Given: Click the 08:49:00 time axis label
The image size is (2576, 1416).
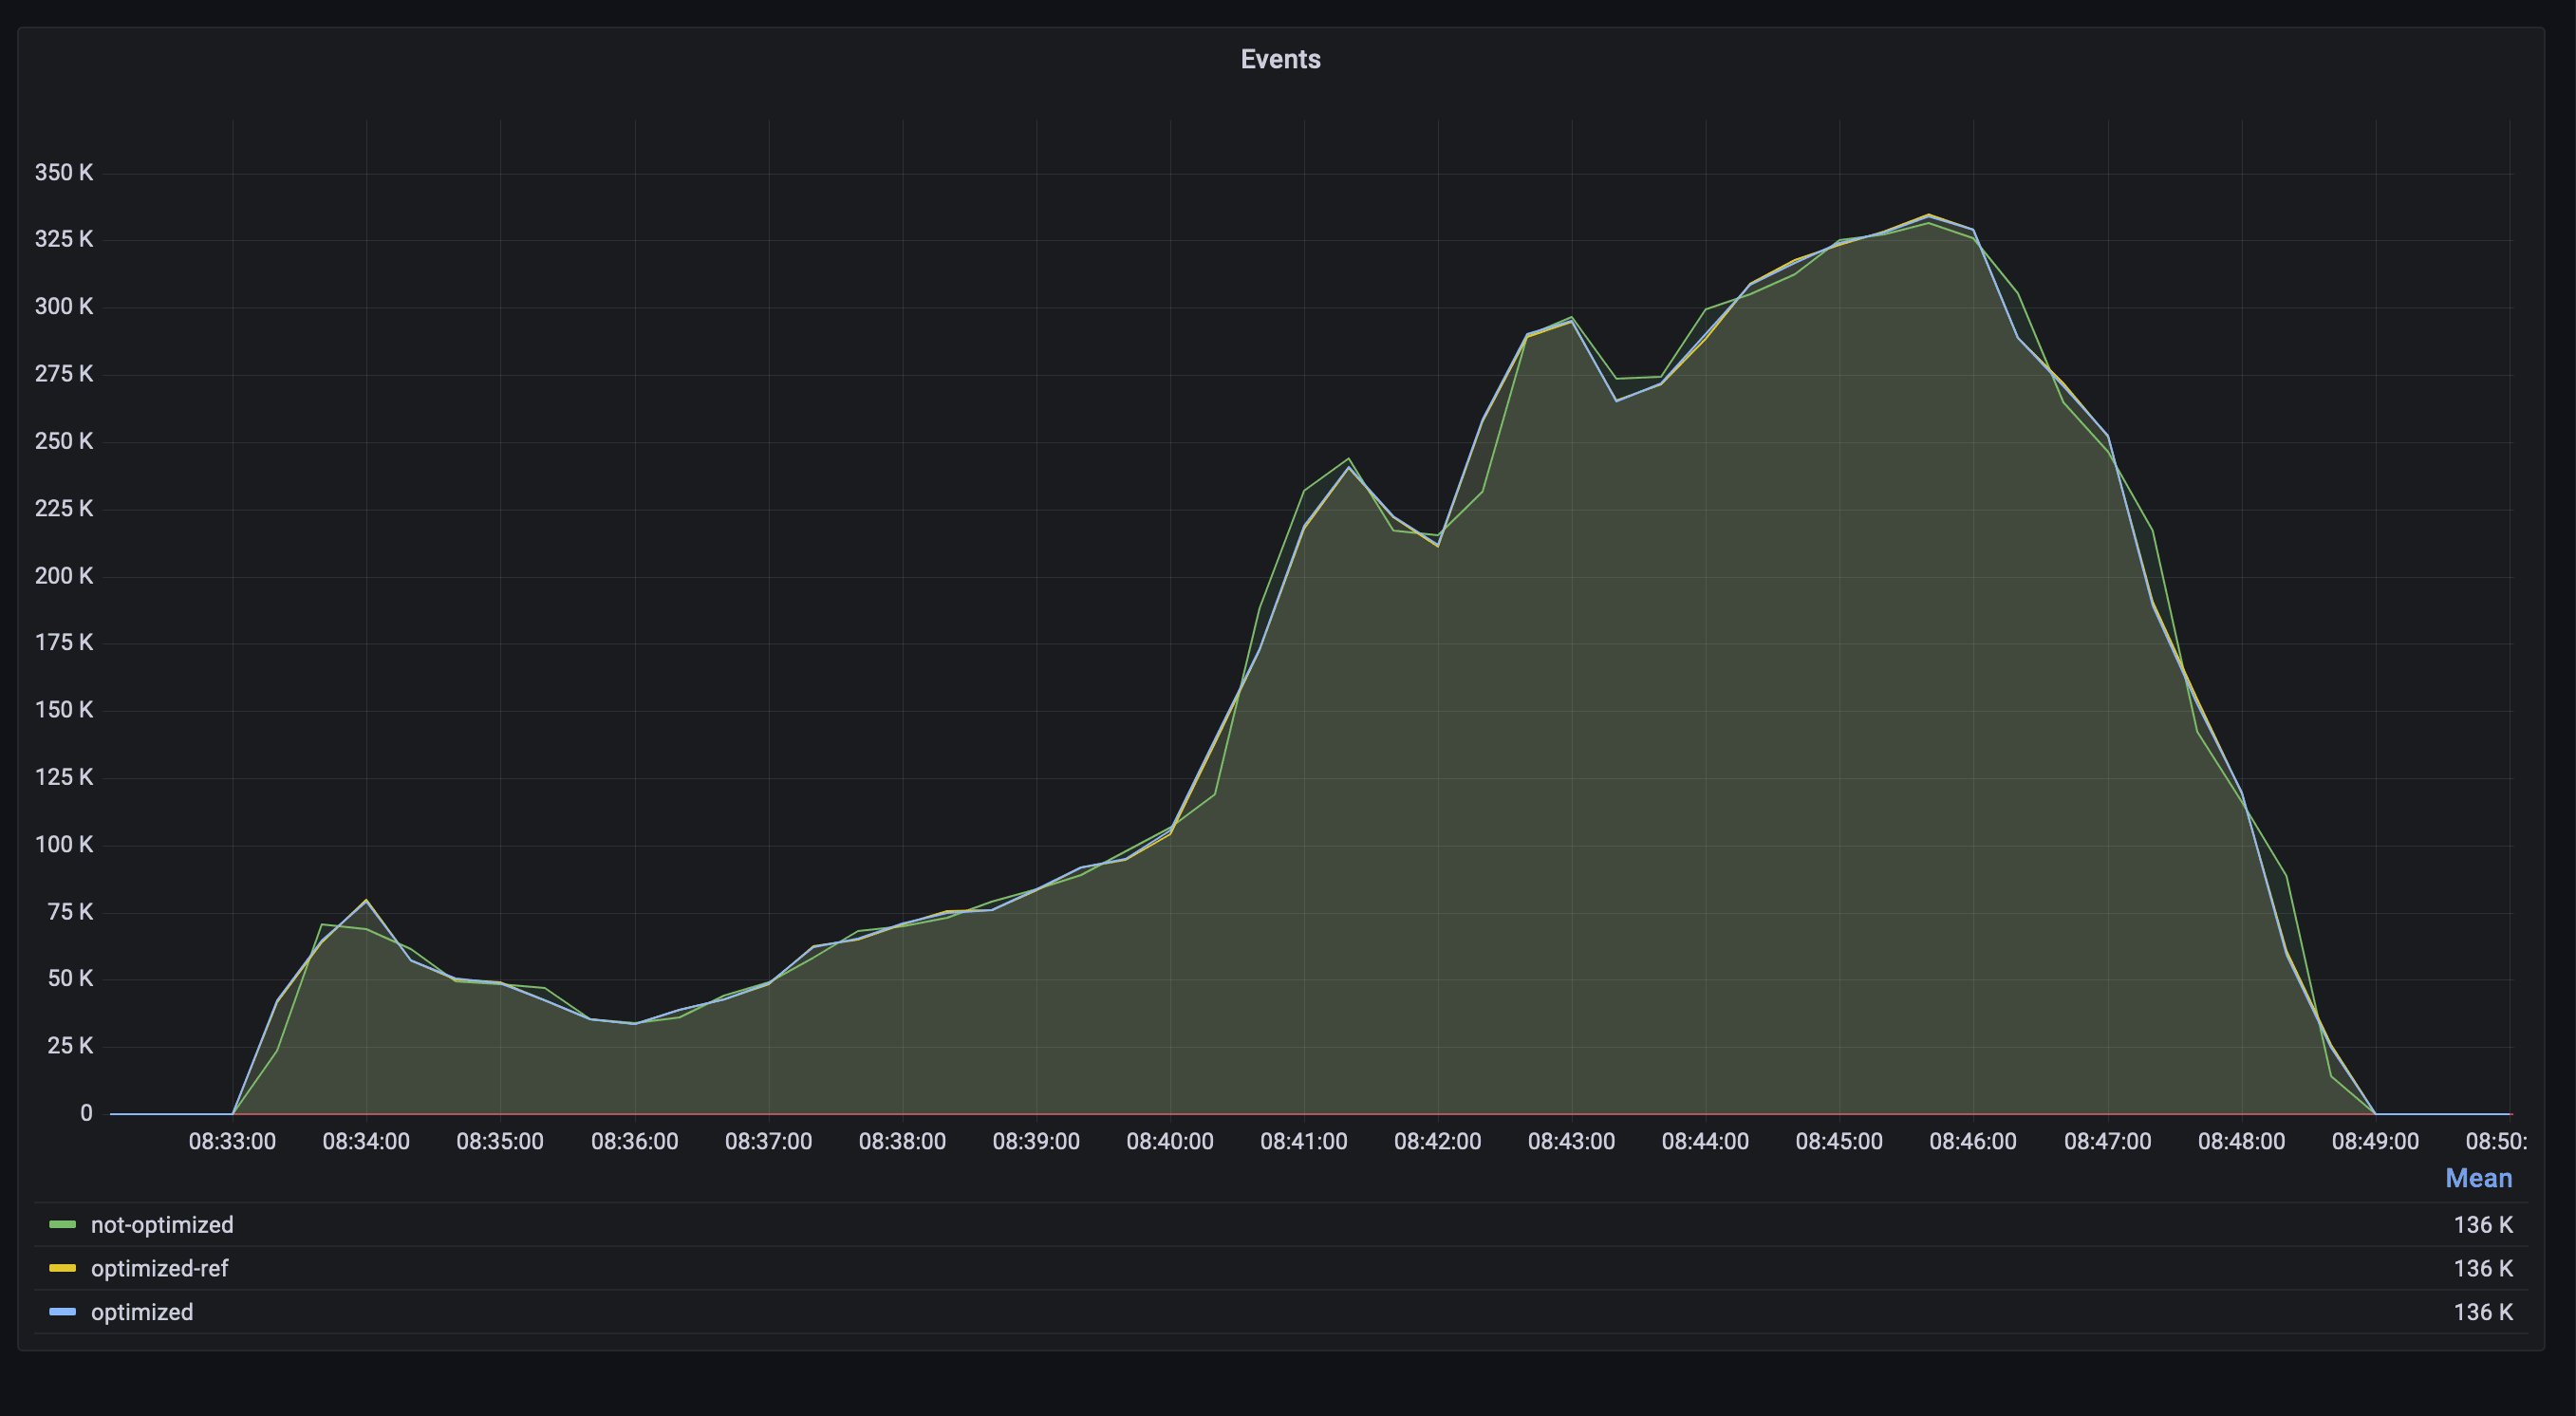Looking at the screenshot, I should [2375, 1141].
